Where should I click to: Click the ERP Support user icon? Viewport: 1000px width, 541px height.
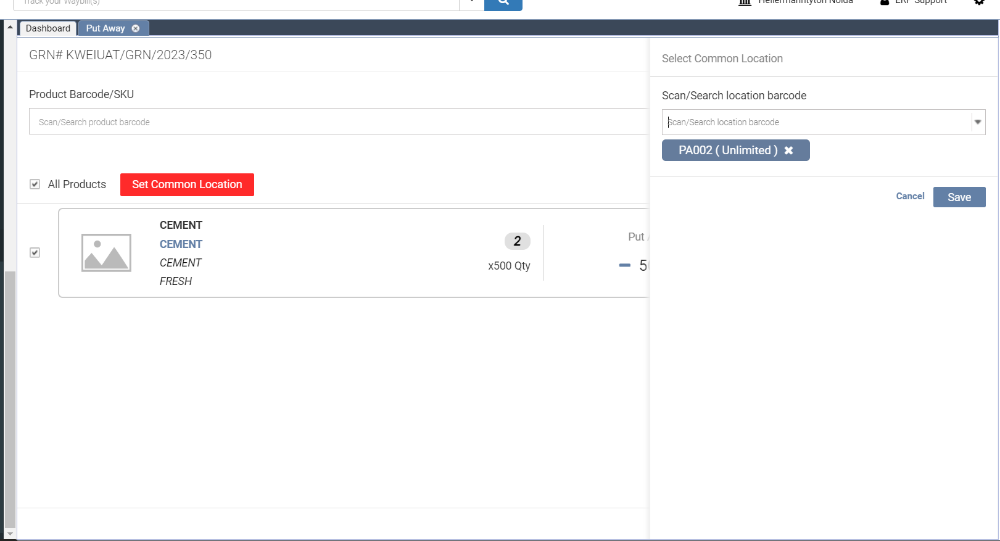tap(885, 3)
